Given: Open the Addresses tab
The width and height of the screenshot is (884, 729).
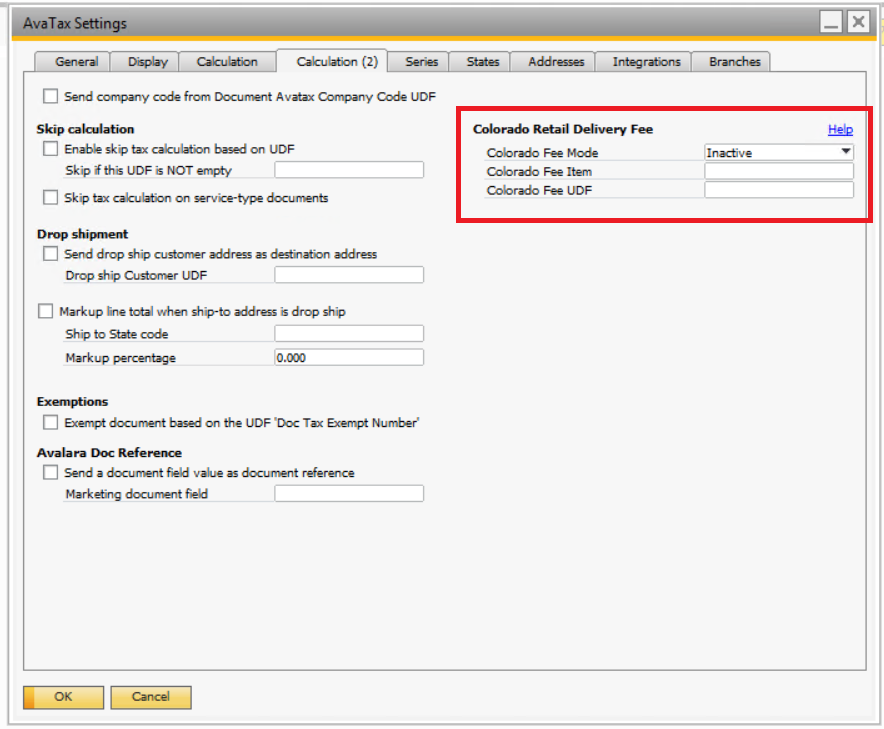Looking at the screenshot, I should [x=553, y=61].
